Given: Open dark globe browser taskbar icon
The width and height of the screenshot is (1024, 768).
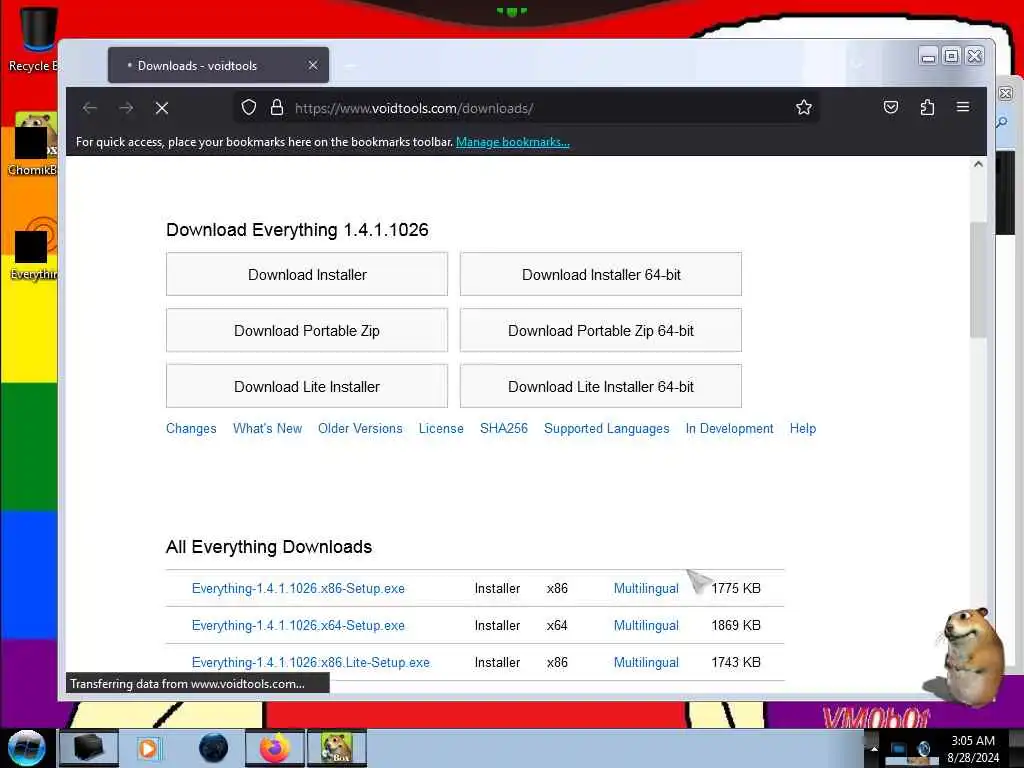Looking at the screenshot, I should 214,748.
